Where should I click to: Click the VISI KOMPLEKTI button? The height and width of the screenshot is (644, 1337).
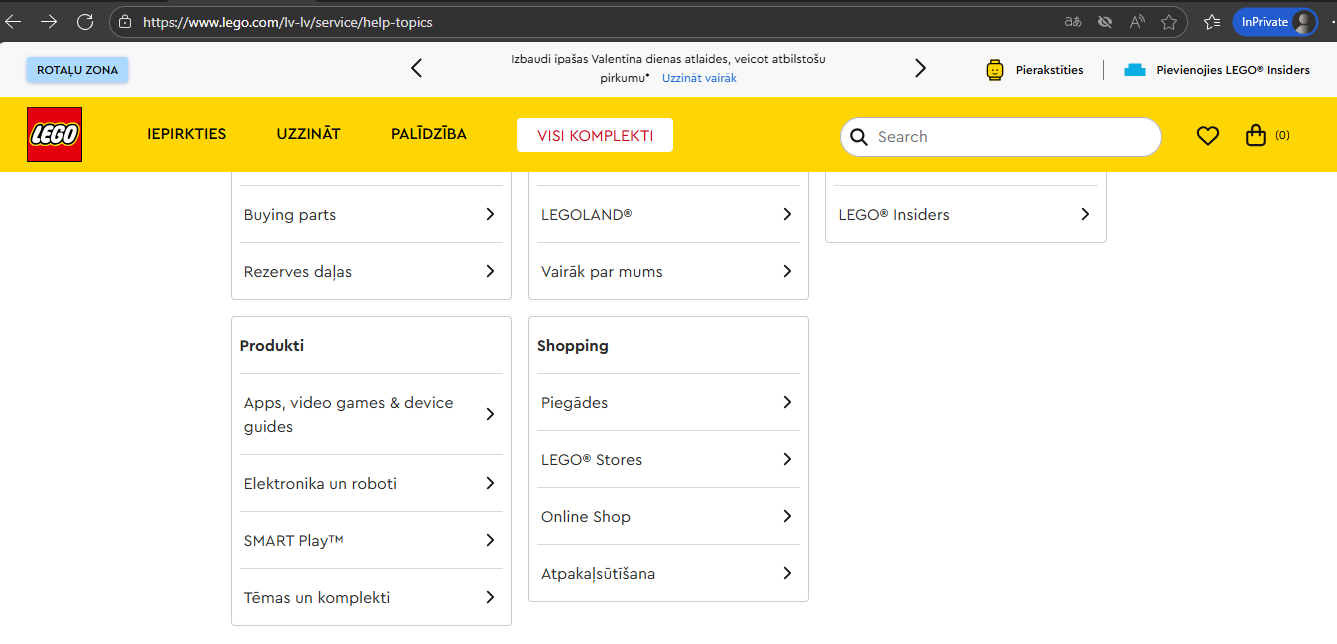[595, 136]
